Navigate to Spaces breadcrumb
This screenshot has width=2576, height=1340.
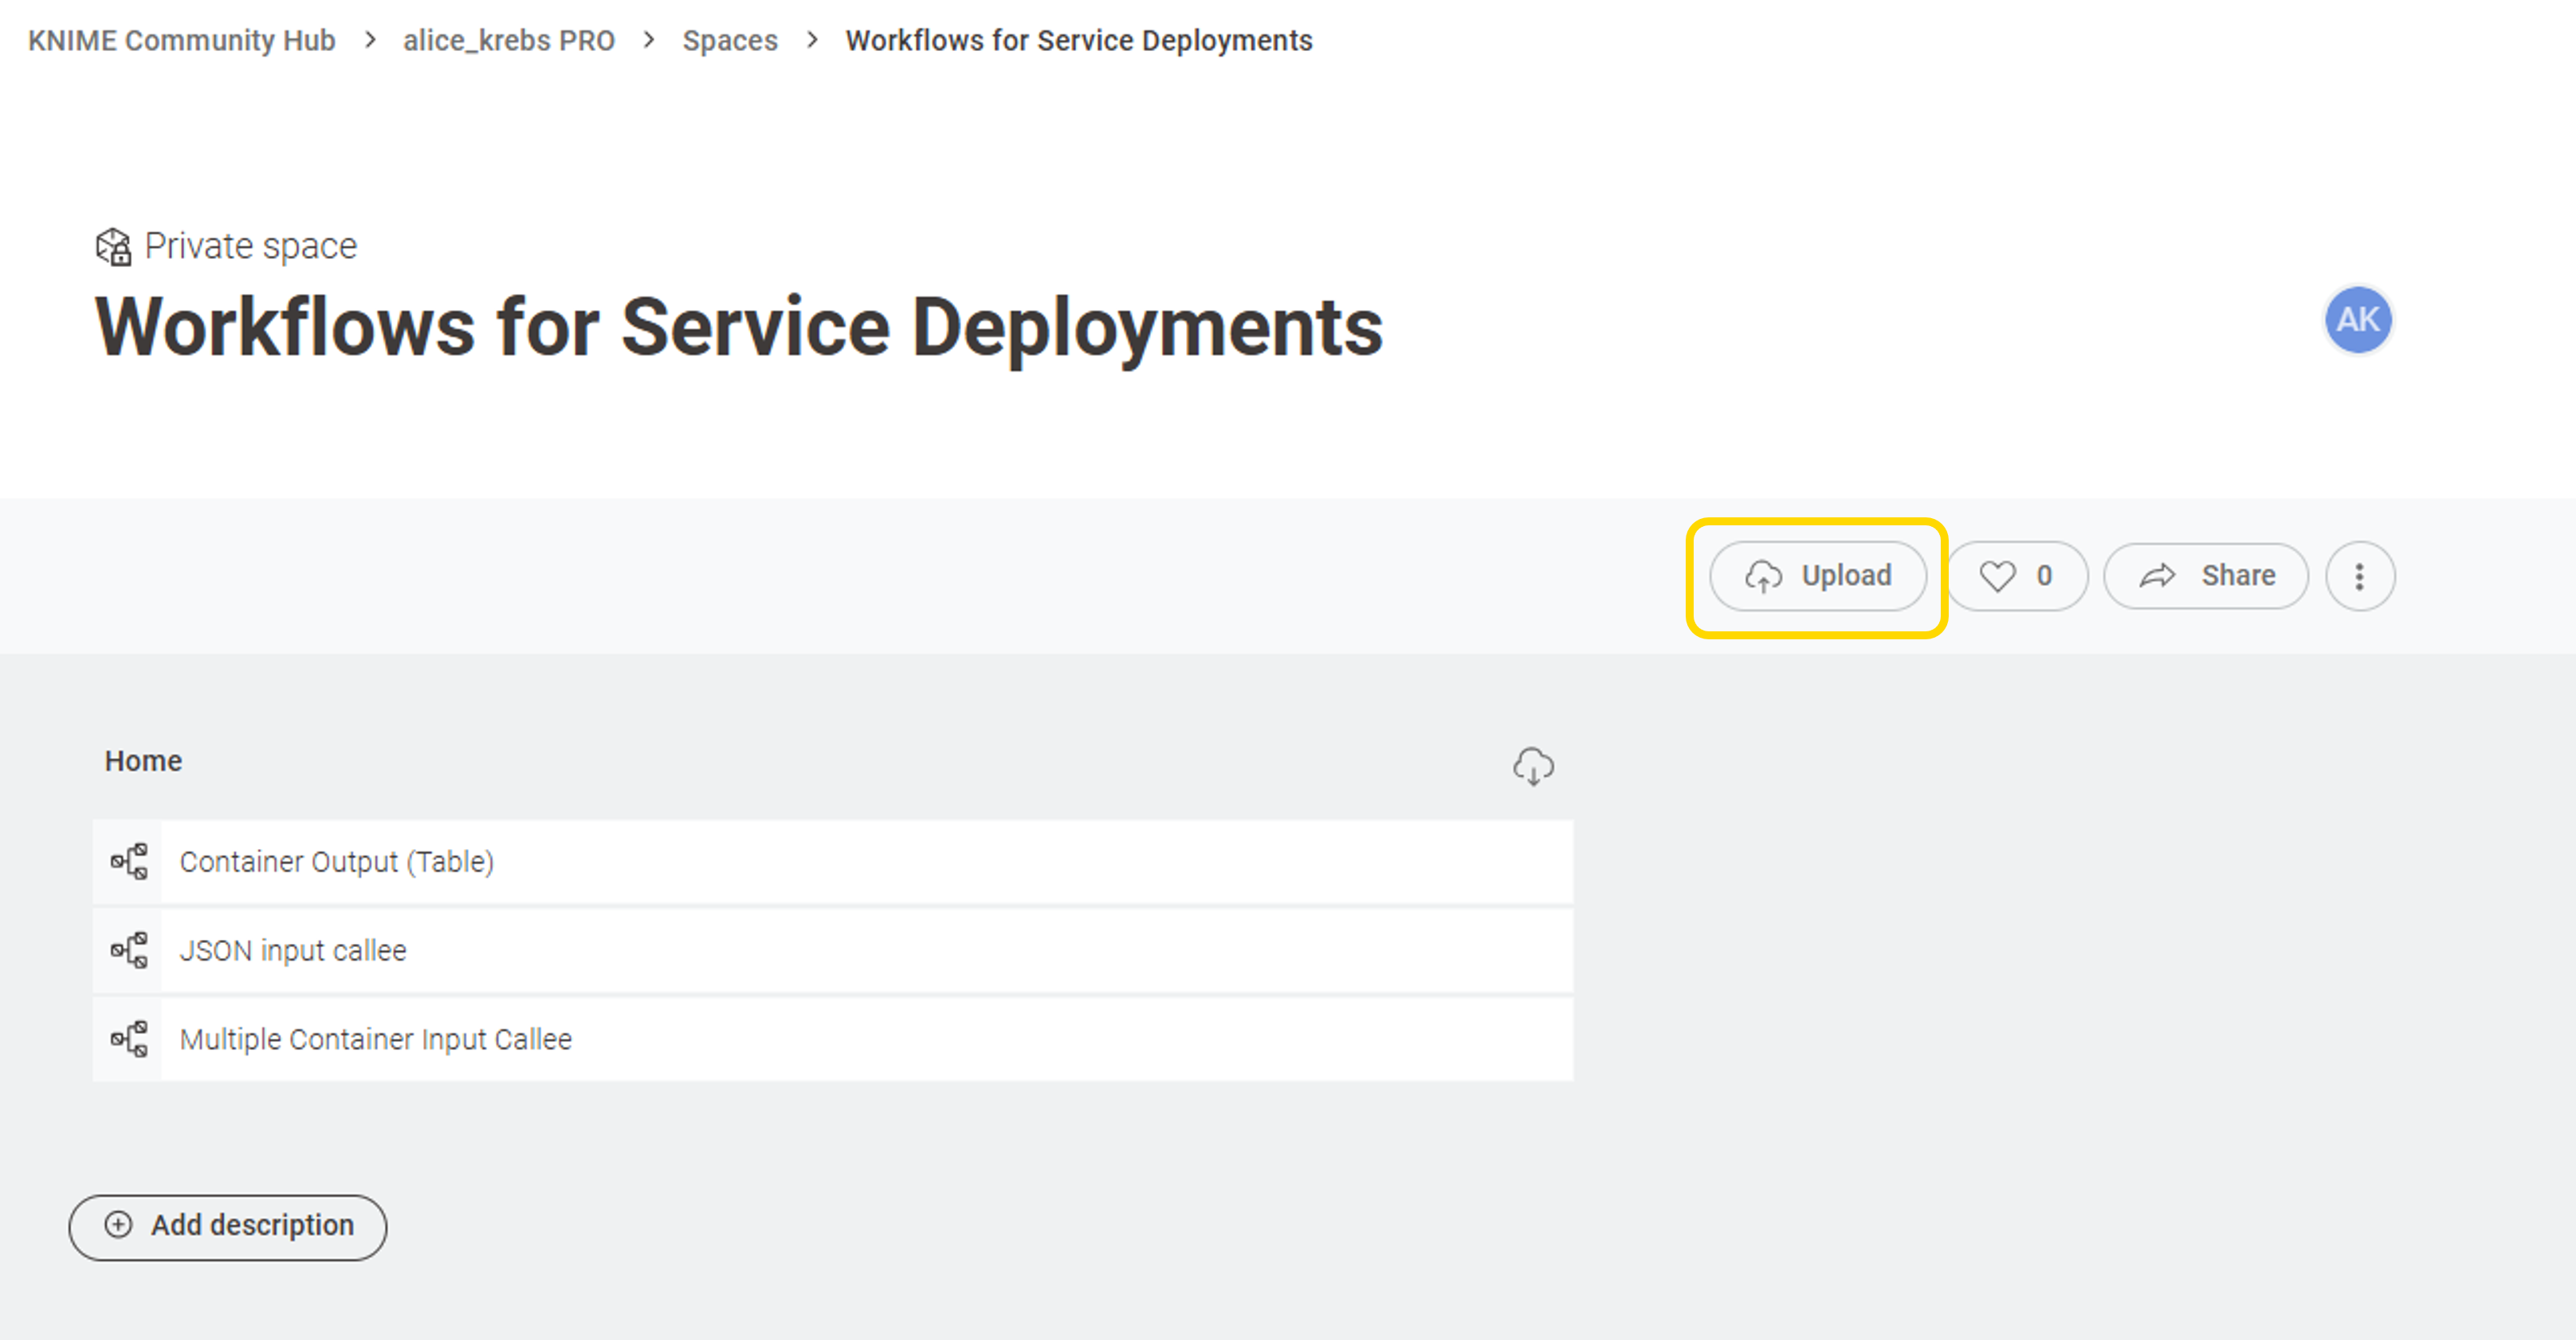point(730,40)
